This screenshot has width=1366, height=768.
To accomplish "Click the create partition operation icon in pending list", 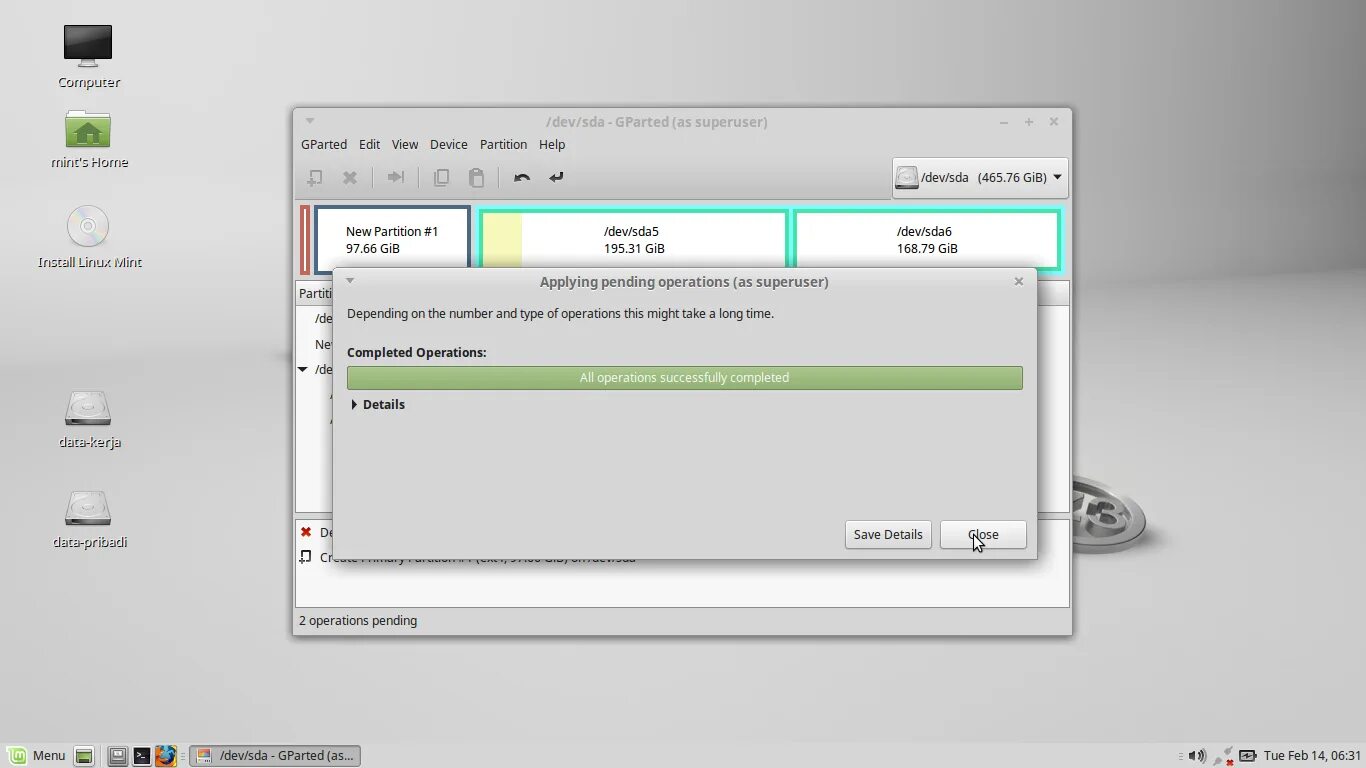I will point(306,557).
